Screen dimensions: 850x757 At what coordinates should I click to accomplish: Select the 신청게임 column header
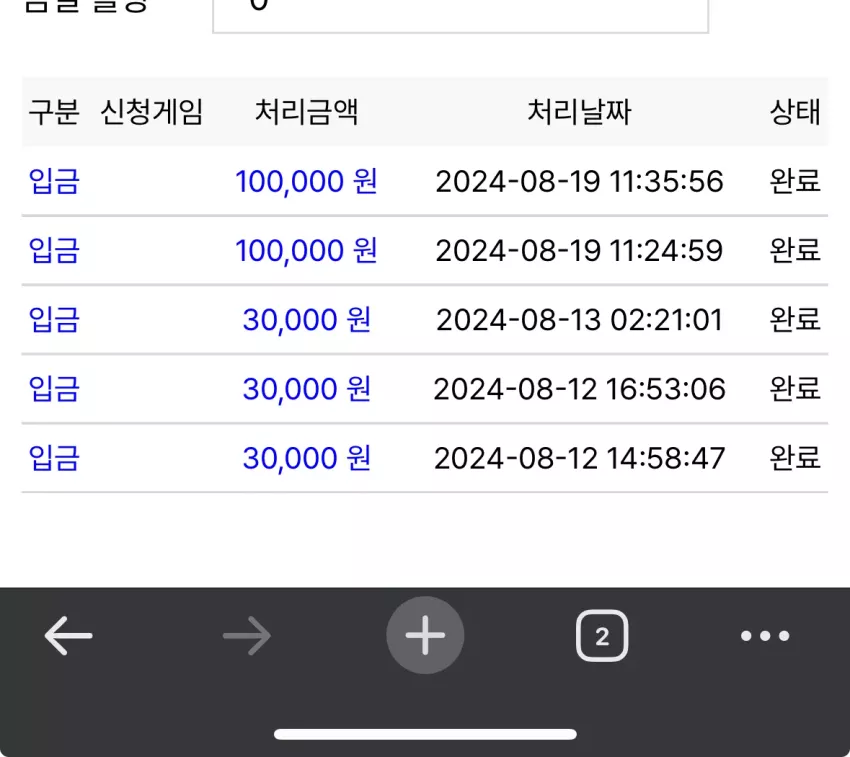152,112
